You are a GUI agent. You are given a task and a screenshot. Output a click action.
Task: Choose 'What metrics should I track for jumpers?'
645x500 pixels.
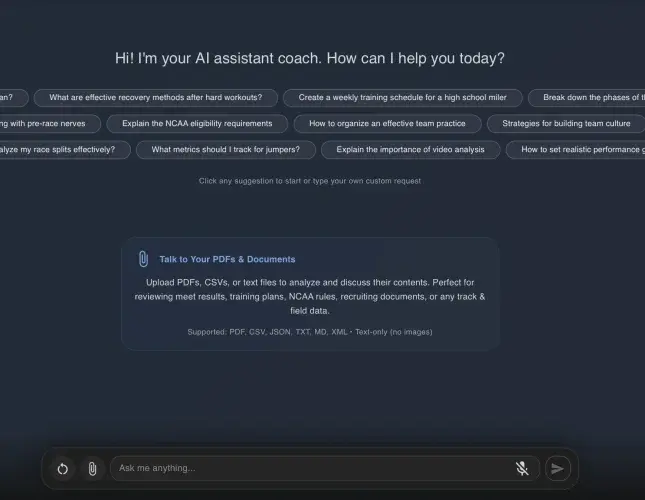[x=226, y=150]
